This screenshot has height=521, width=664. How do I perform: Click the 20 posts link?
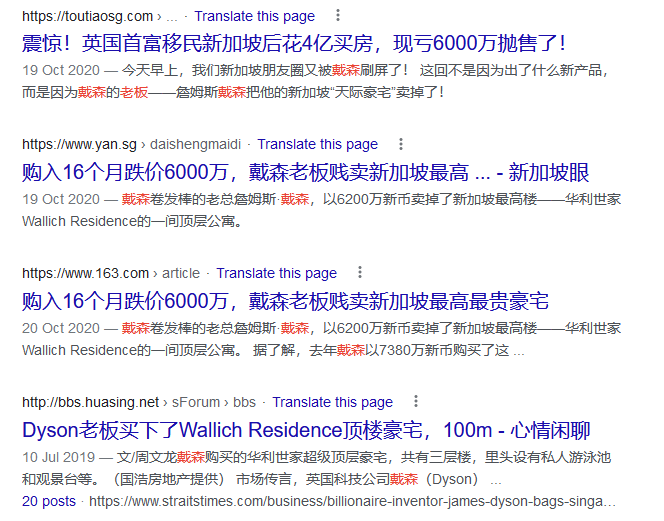coord(49,501)
